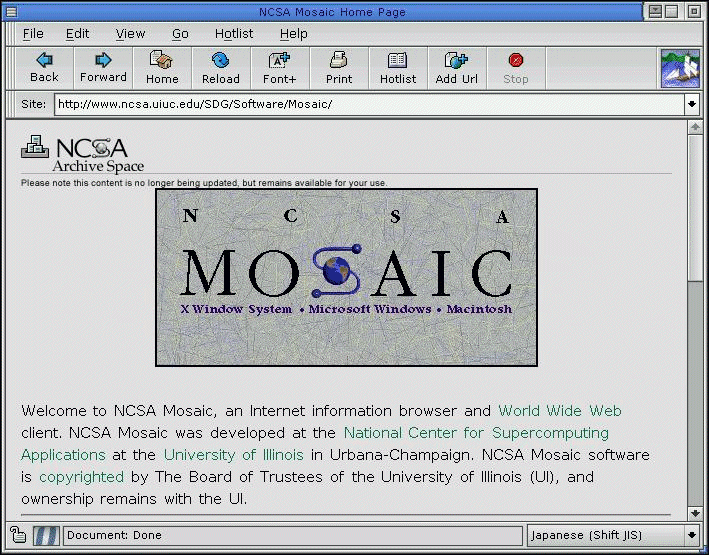Maximize the NCSA Mosaic window
The height and width of the screenshot is (555, 709).
click(x=671, y=11)
